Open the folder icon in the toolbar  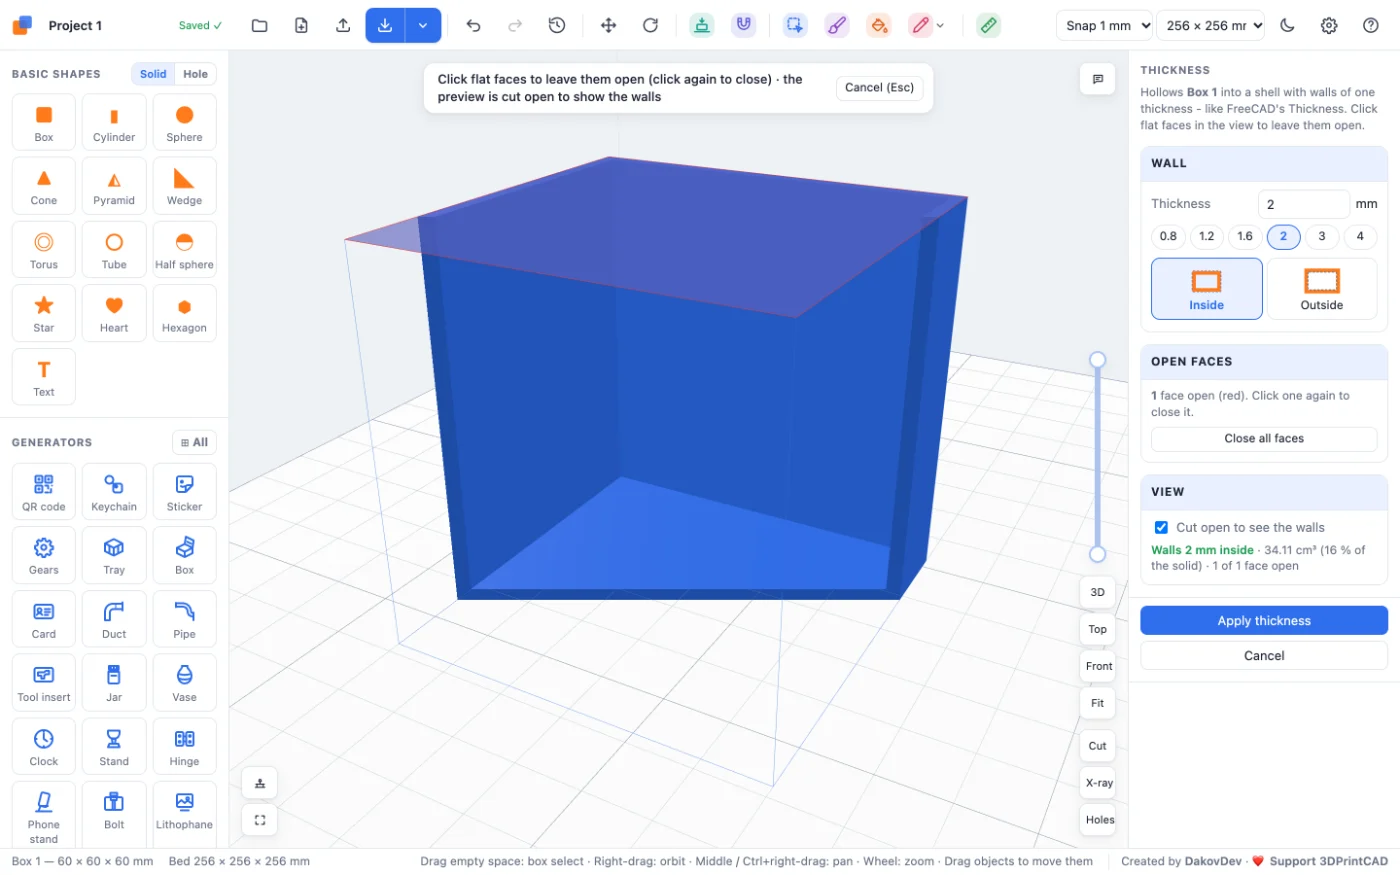tap(259, 25)
